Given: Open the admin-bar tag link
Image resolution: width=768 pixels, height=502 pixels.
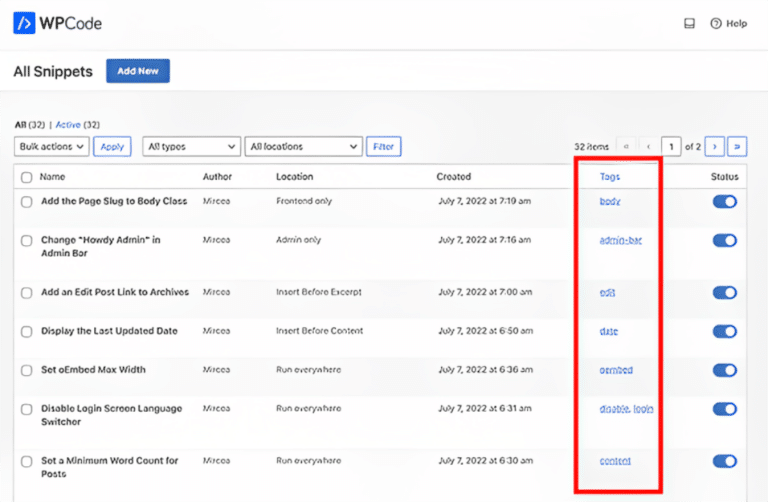Looking at the screenshot, I should [620, 240].
